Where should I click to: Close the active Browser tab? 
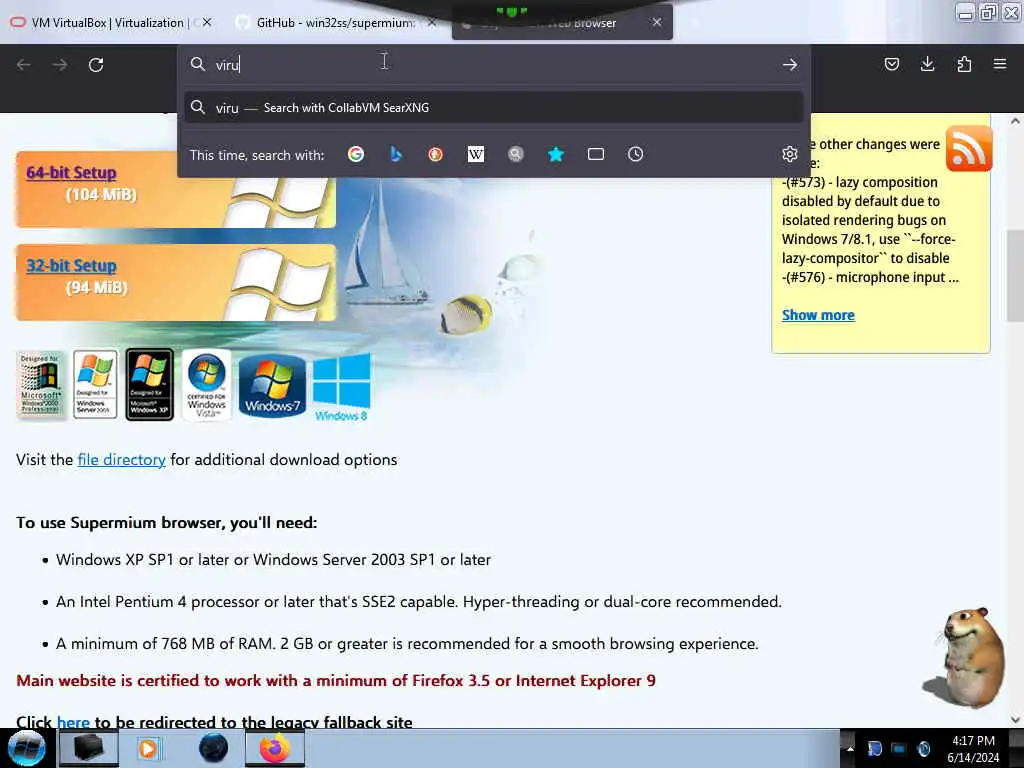[x=657, y=23]
